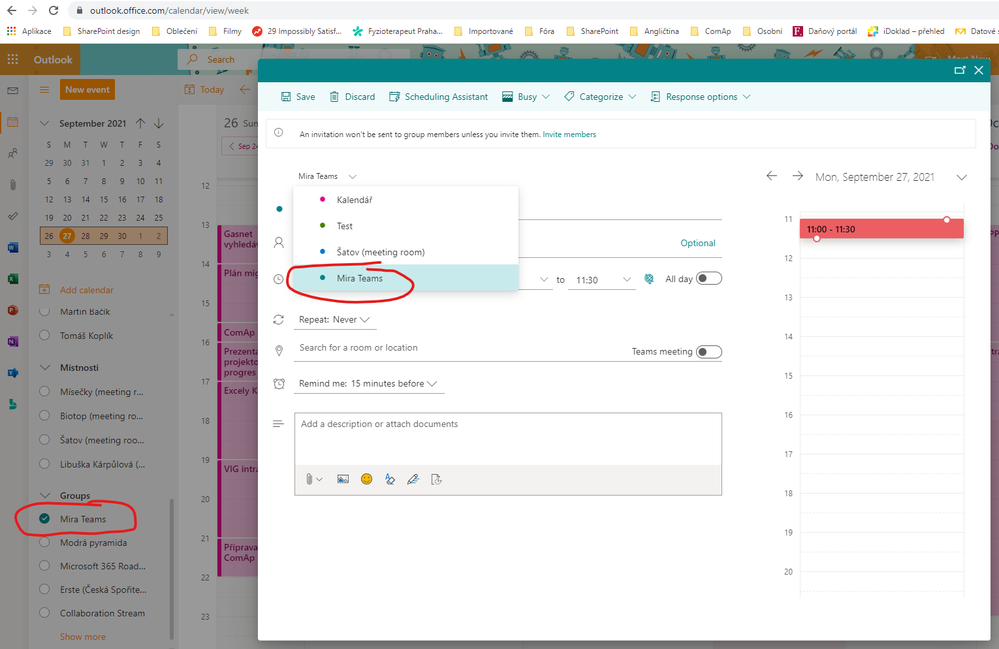This screenshot has height=649, width=999.
Task: Insert an emoji in description toolbar
Action: point(366,479)
